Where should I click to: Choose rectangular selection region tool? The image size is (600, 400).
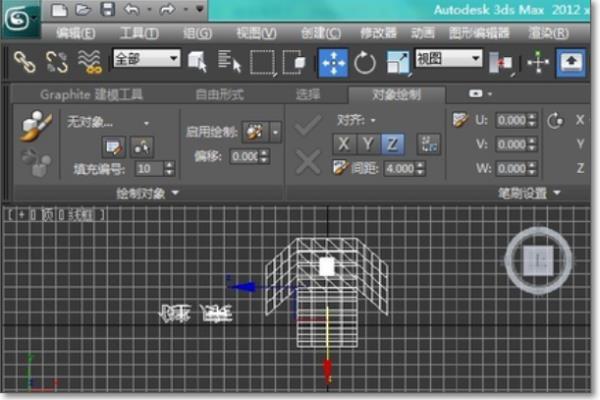click(x=263, y=62)
